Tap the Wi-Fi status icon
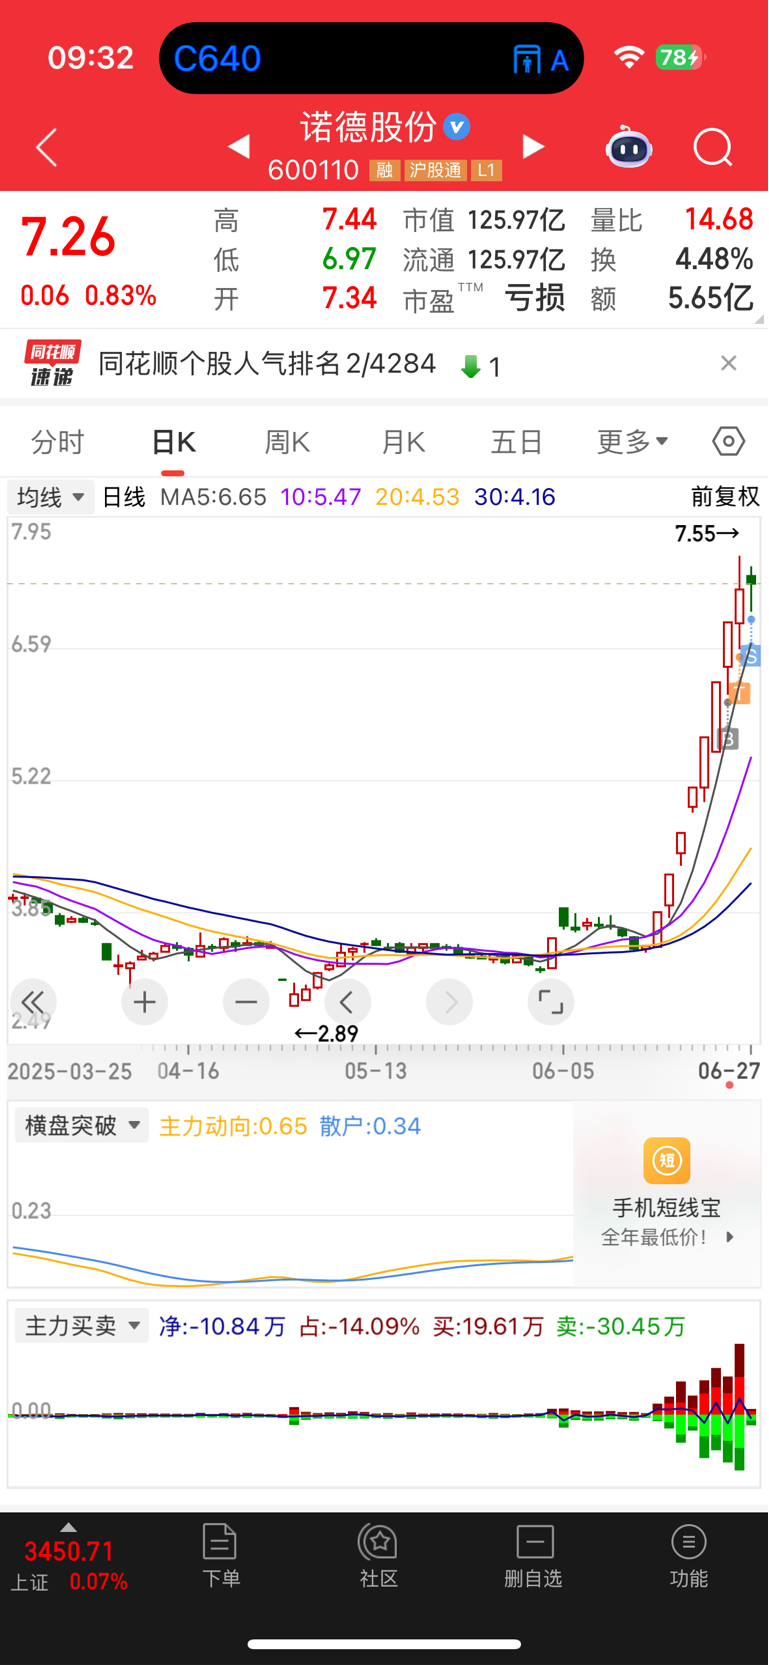The image size is (769, 1665). pos(629,57)
